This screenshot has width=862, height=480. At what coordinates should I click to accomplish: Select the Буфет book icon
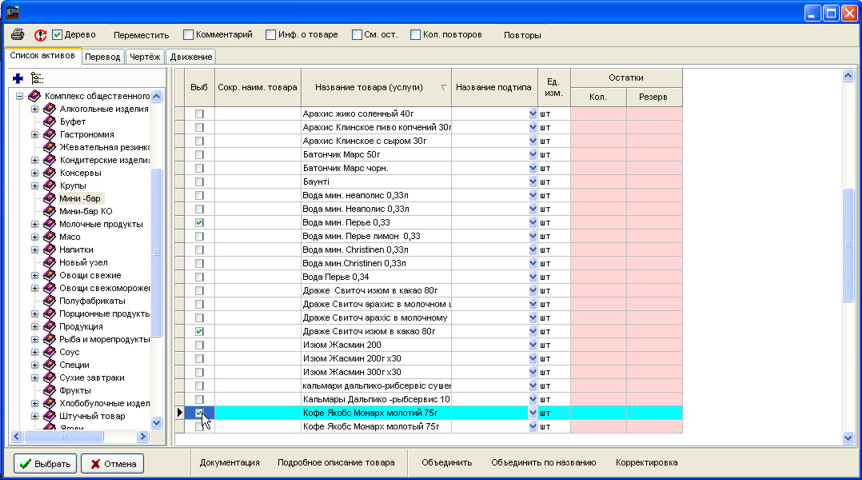[x=49, y=122]
